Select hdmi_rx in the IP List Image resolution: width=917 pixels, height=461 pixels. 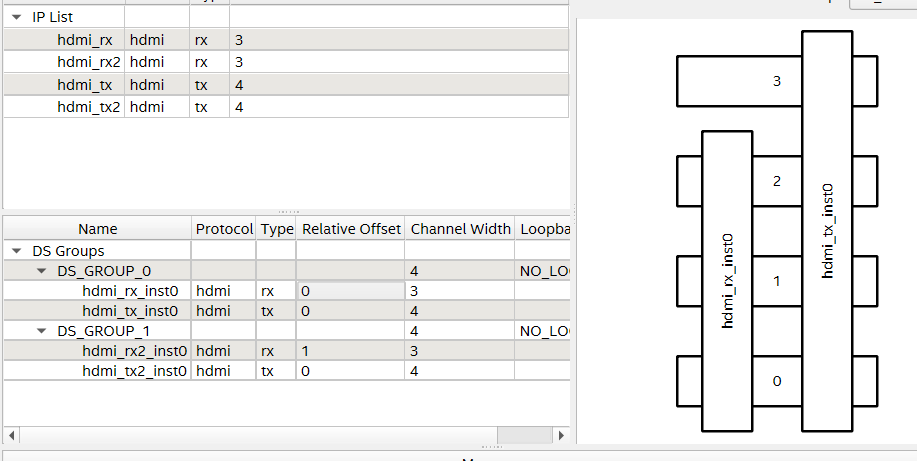pos(84,40)
